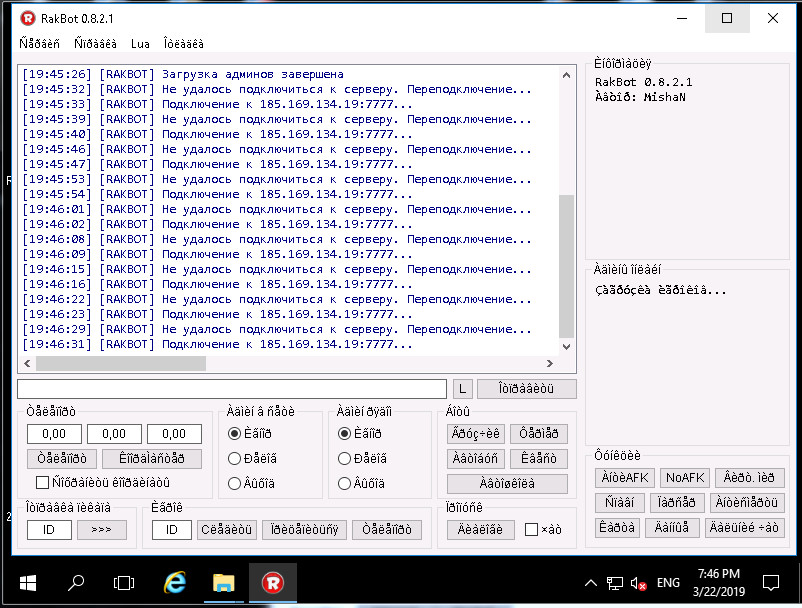
Task: Show hidden tray icons chevron
Action: pos(591,583)
